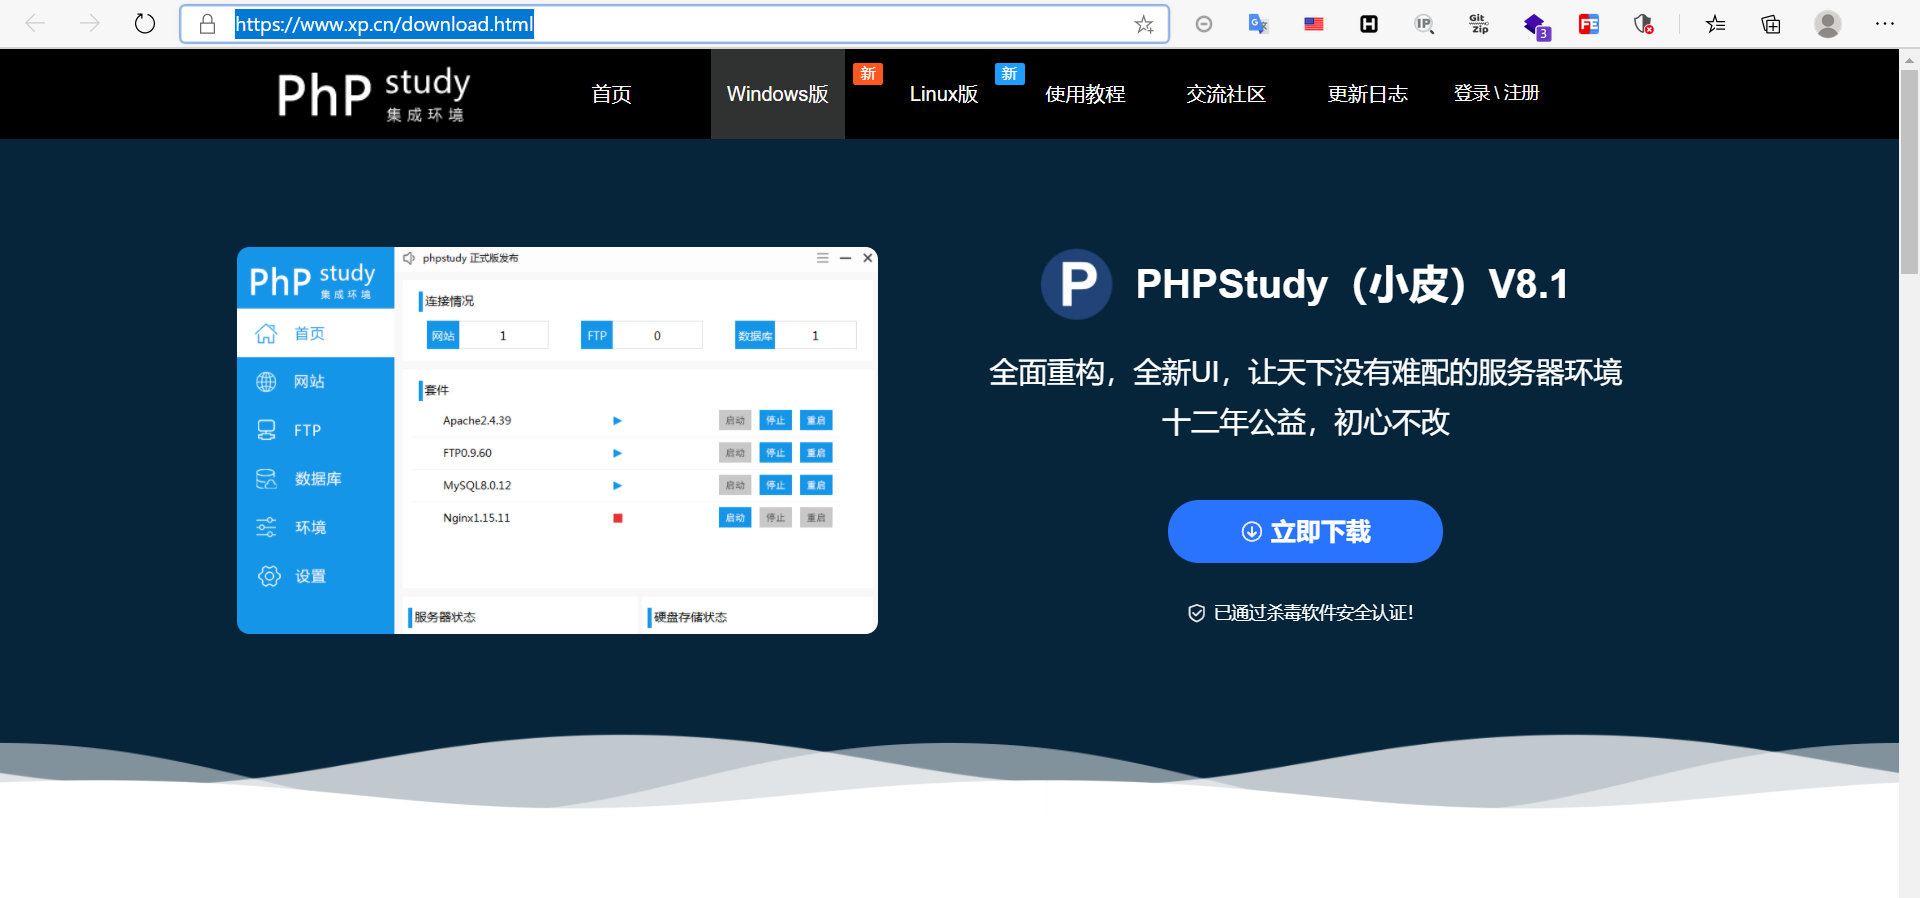1920x898 pixels.
Task: Open the Google Translate extension icon
Action: click(1258, 24)
